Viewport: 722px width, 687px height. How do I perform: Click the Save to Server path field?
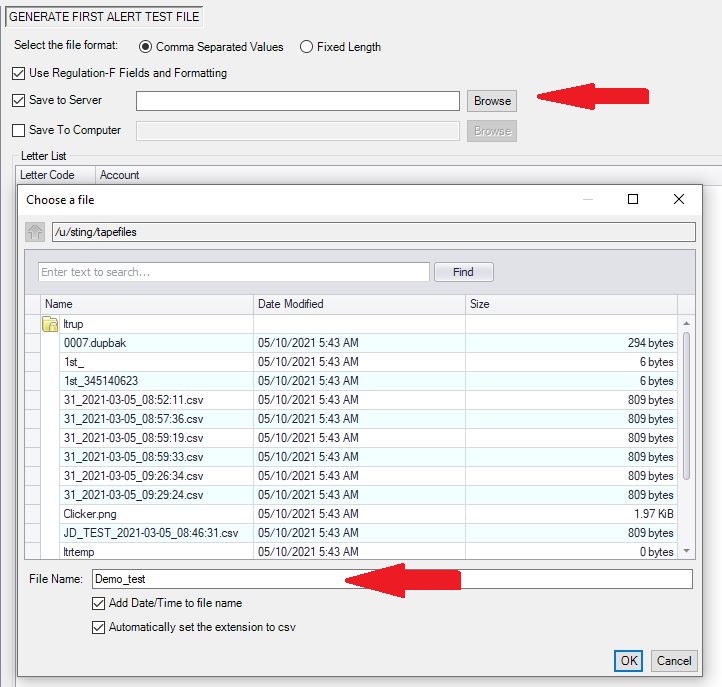297,101
